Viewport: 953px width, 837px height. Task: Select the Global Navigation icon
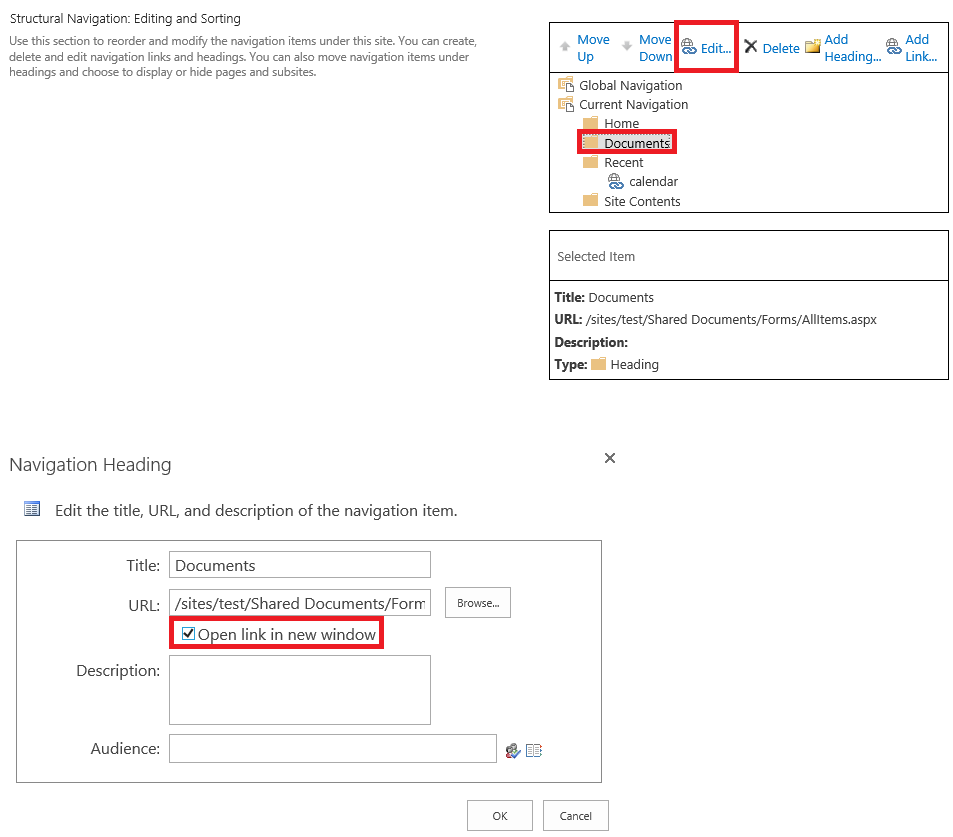tap(568, 85)
